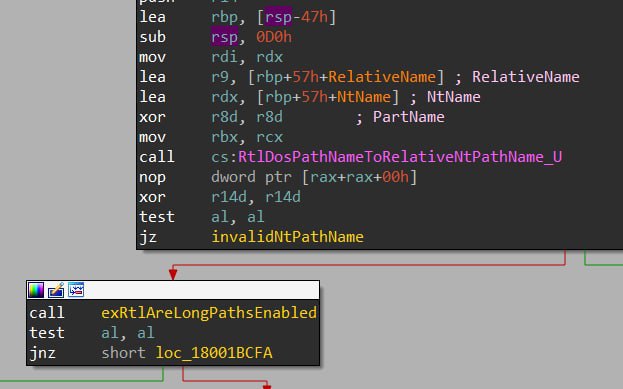Click the highlighted rsp in lea rbp line
Viewport: 623px width, 389px height.
[x=279, y=17]
